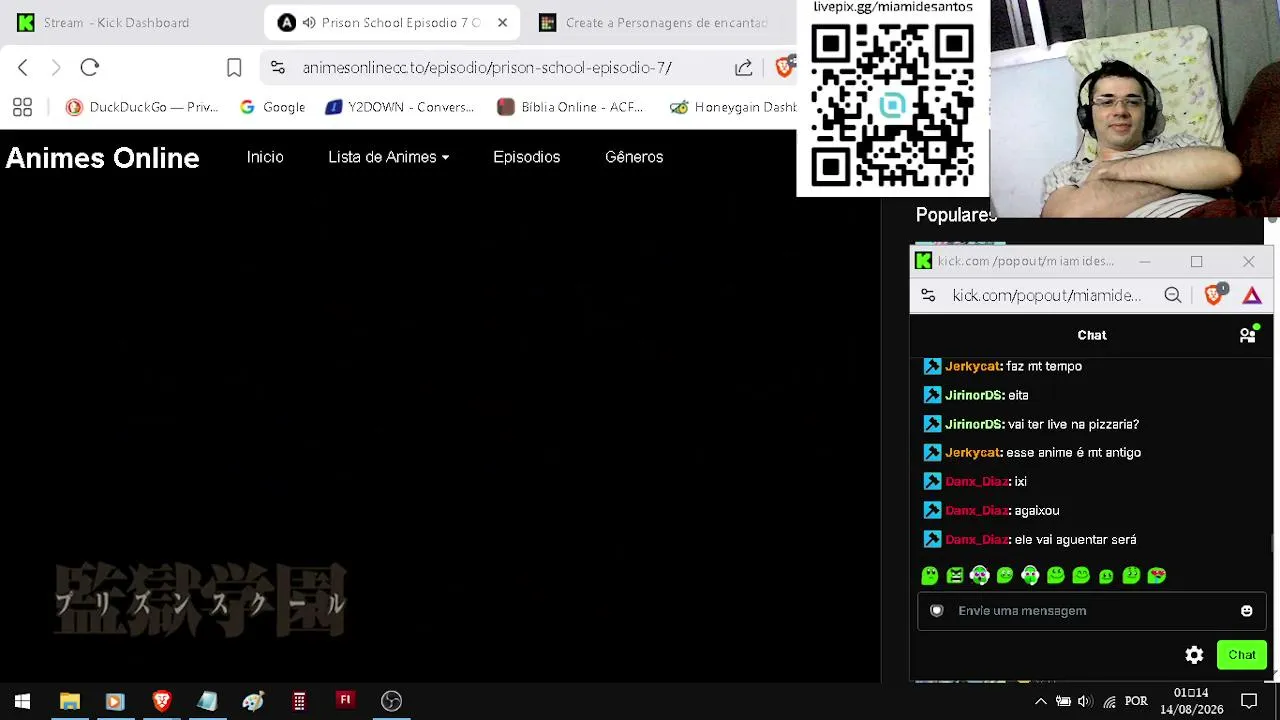The width and height of the screenshot is (1280, 720).
Task: Click Danx_Diaz username in 'agaixou' message
Action: pyautogui.click(x=976, y=510)
